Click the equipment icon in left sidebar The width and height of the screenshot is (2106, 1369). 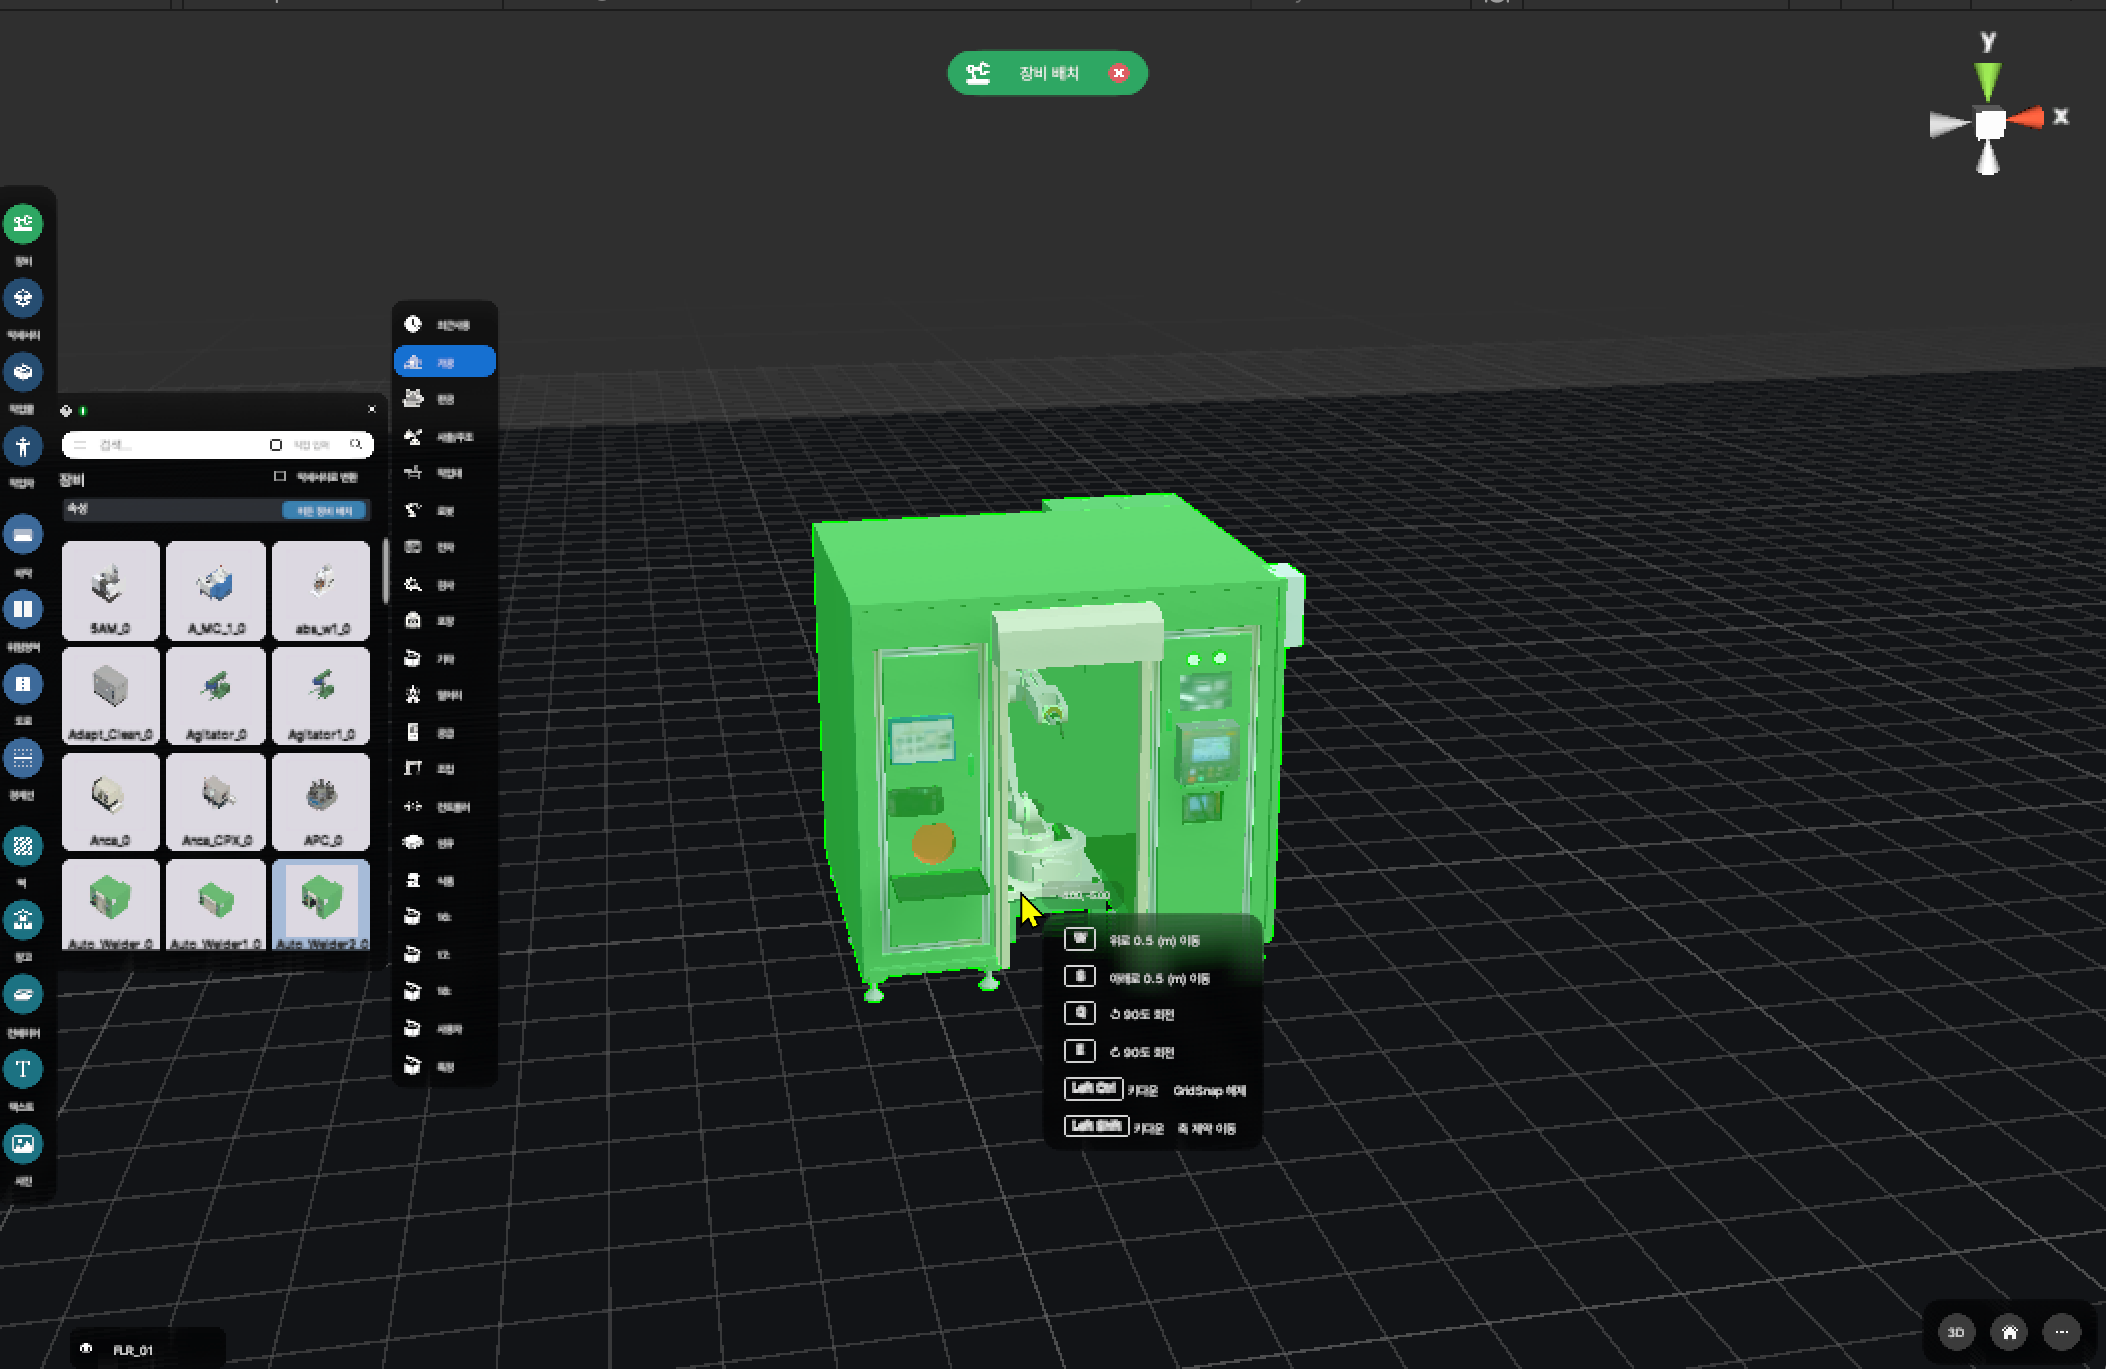click(23, 224)
